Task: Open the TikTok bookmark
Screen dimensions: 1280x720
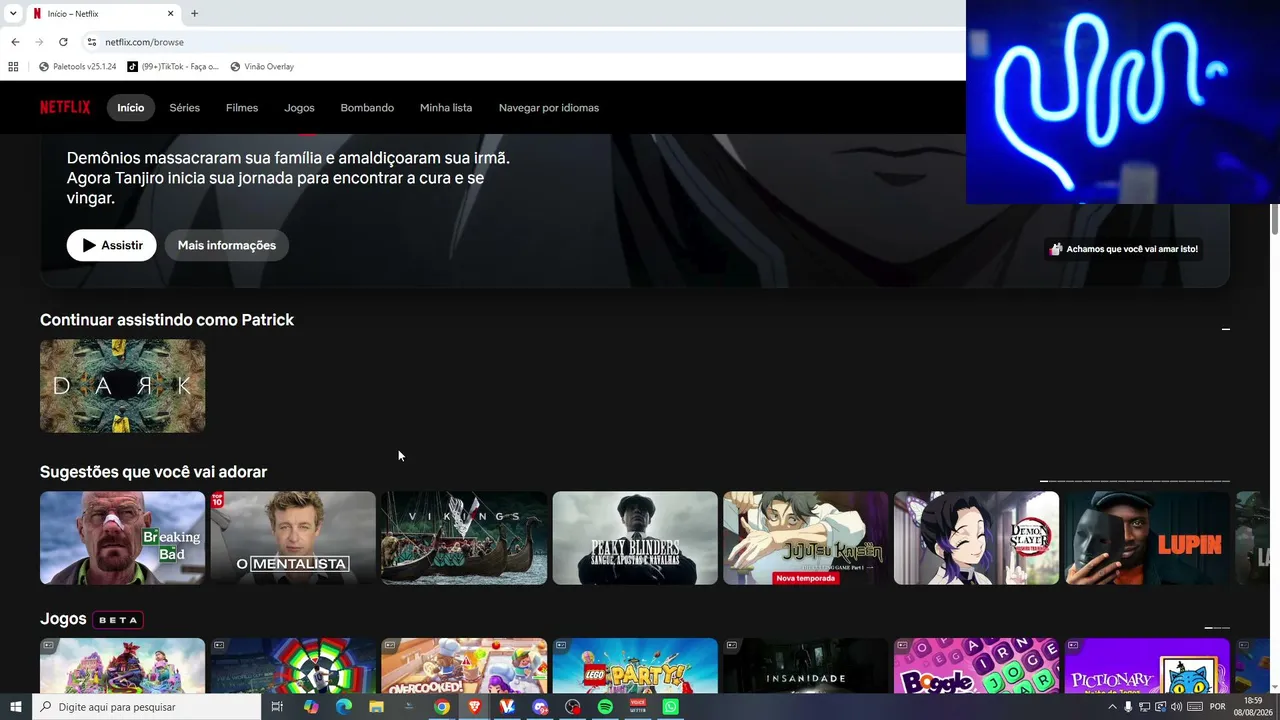Action: [x=173, y=67]
